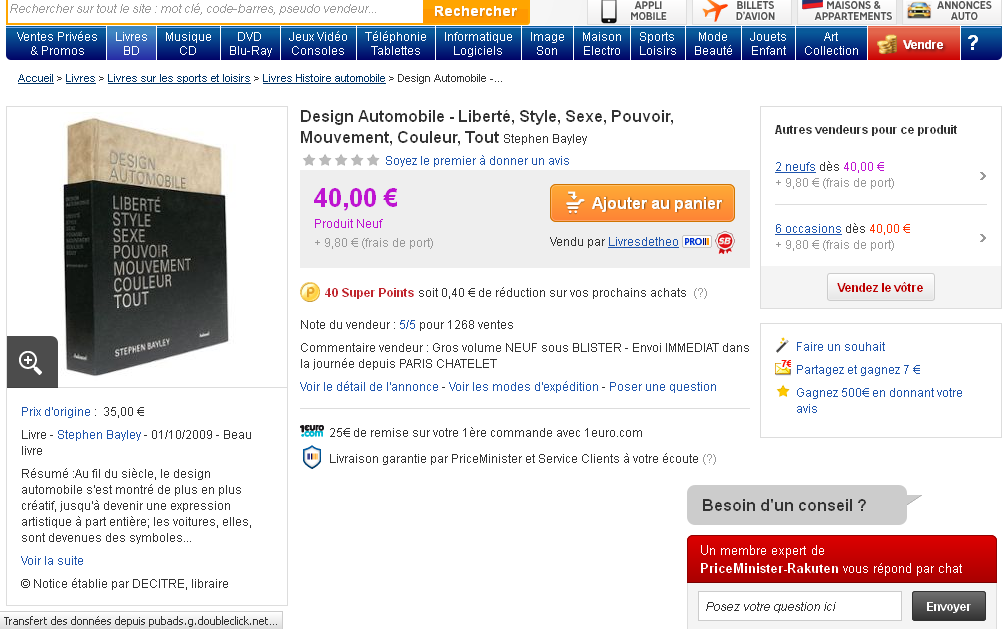
Task: Open the Livres BD menu tab
Action: point(131,44)
